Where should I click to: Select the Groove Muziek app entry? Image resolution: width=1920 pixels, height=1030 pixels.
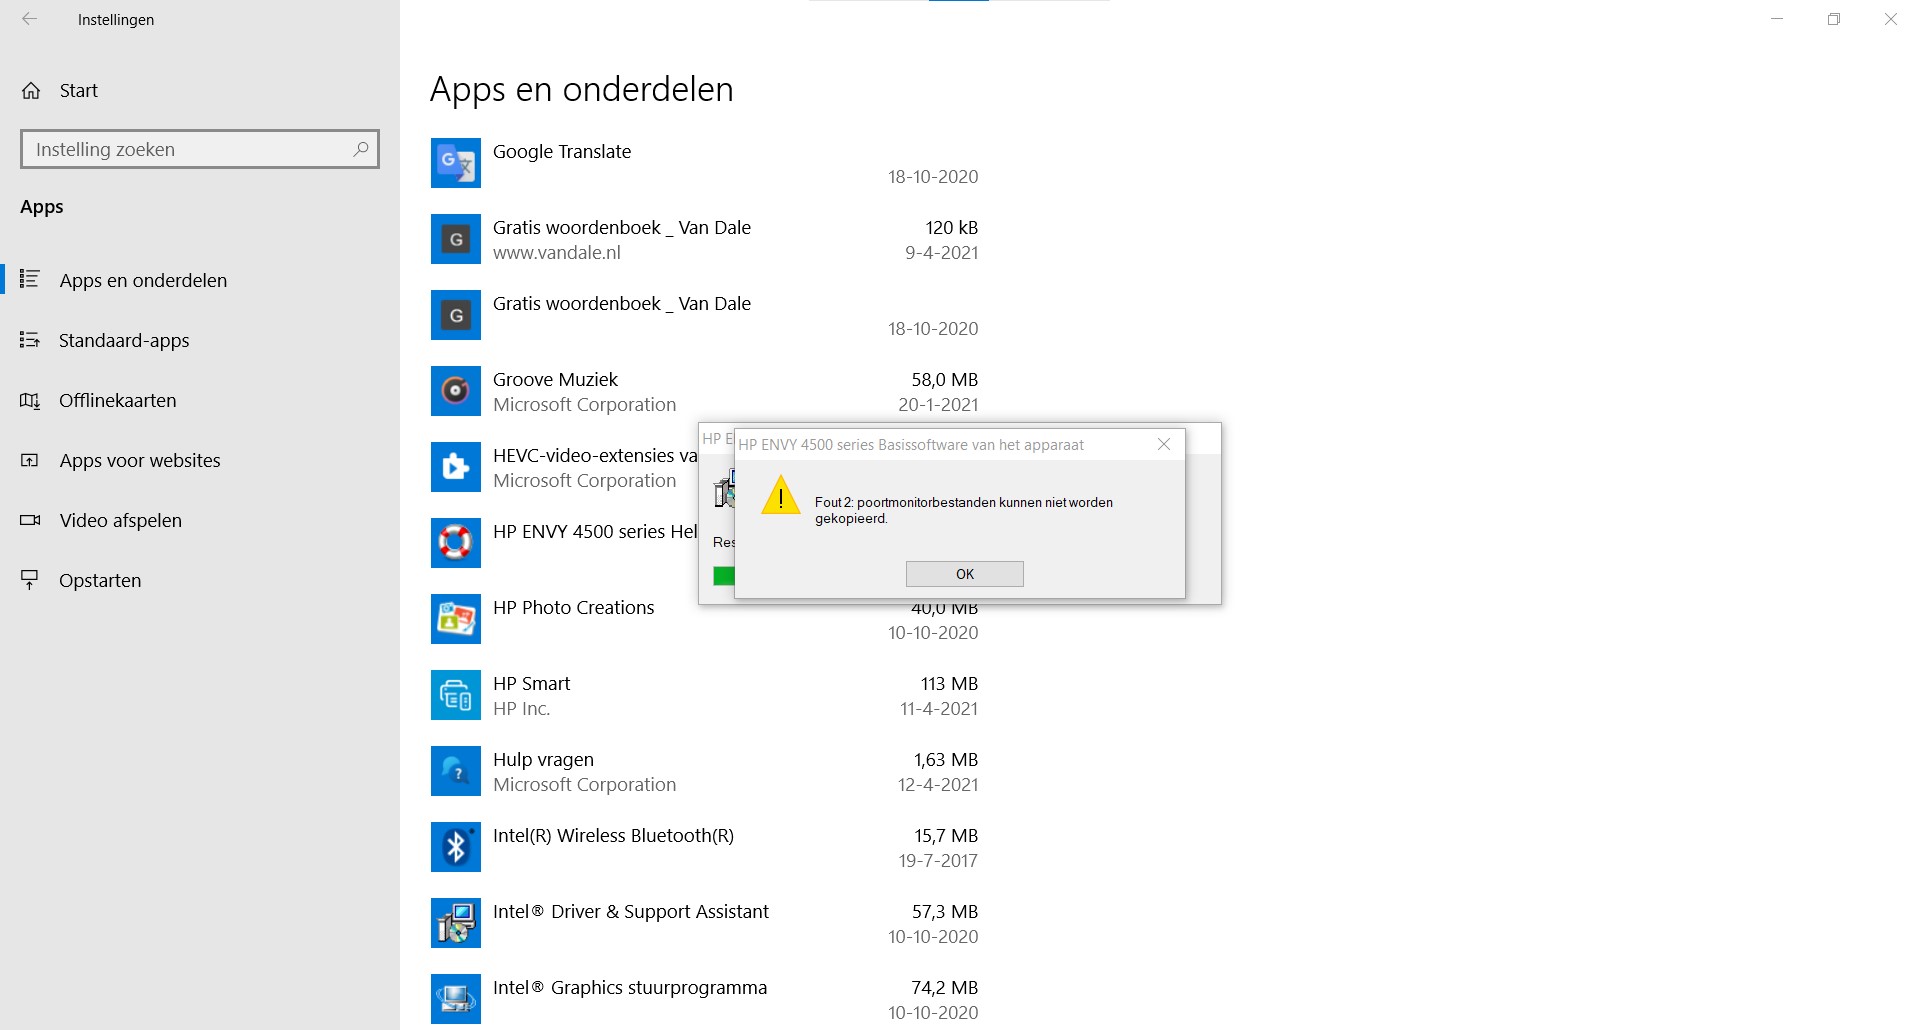(705, 391)
